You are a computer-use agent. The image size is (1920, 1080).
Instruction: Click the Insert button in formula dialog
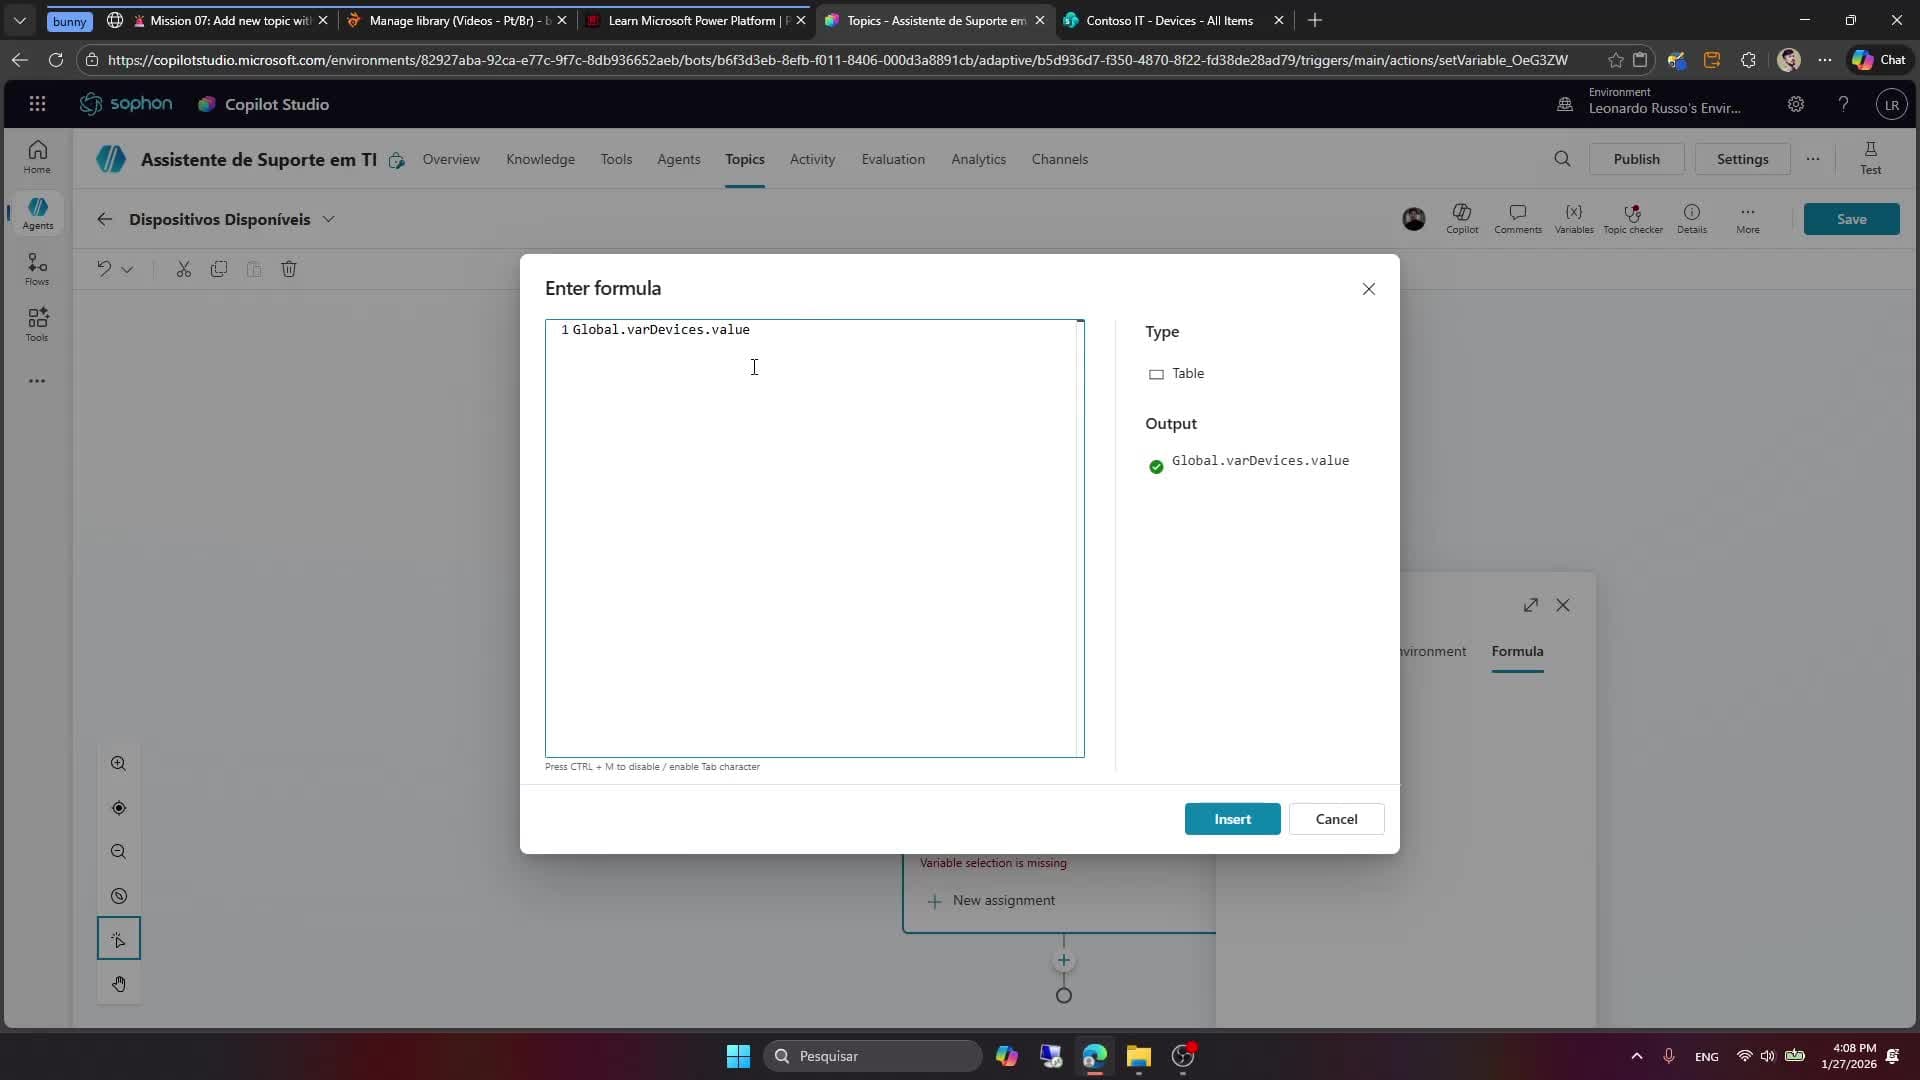(1232, 818)
